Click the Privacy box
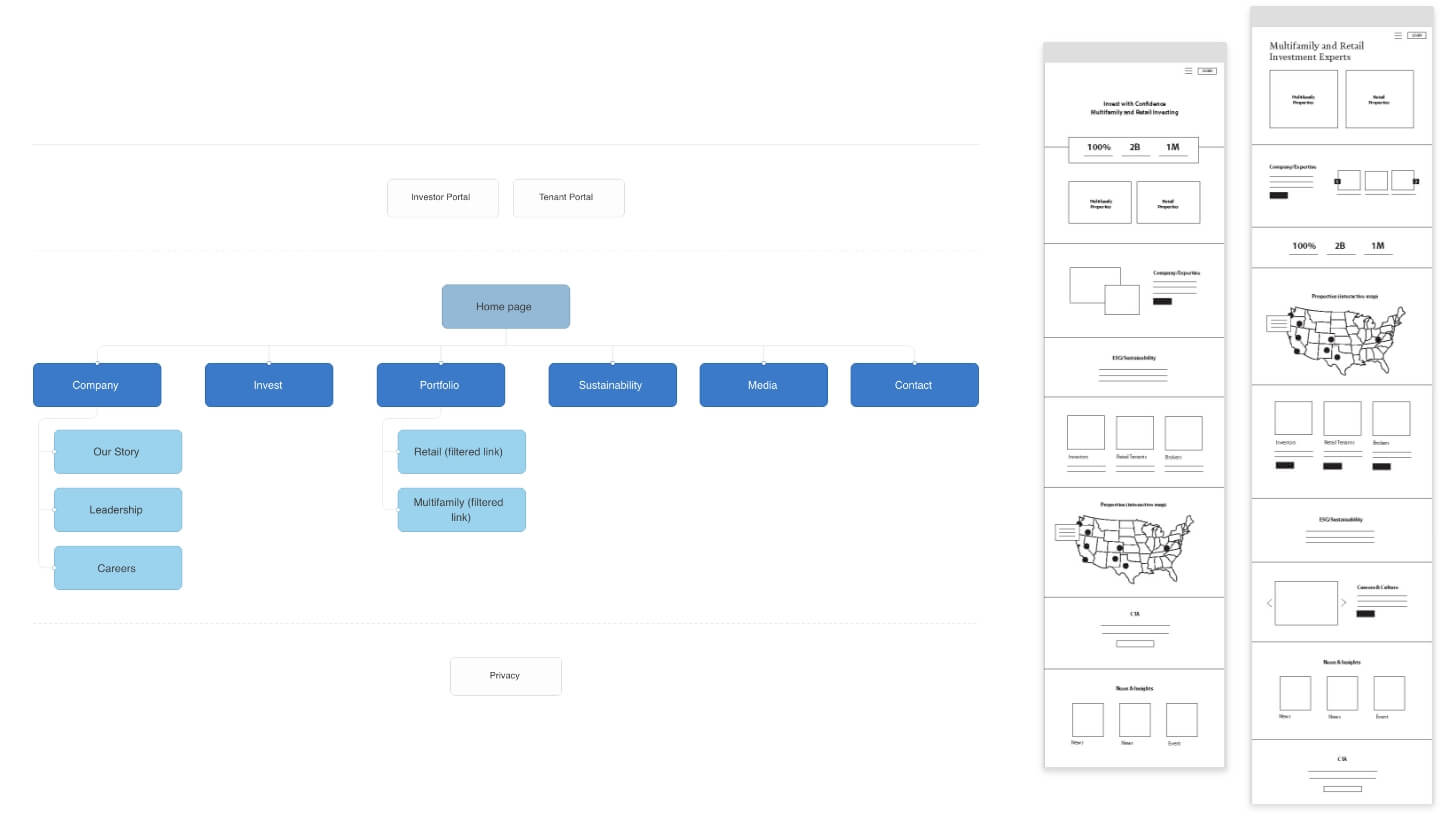Screen dimensions: 1443x817 (505, 676)
